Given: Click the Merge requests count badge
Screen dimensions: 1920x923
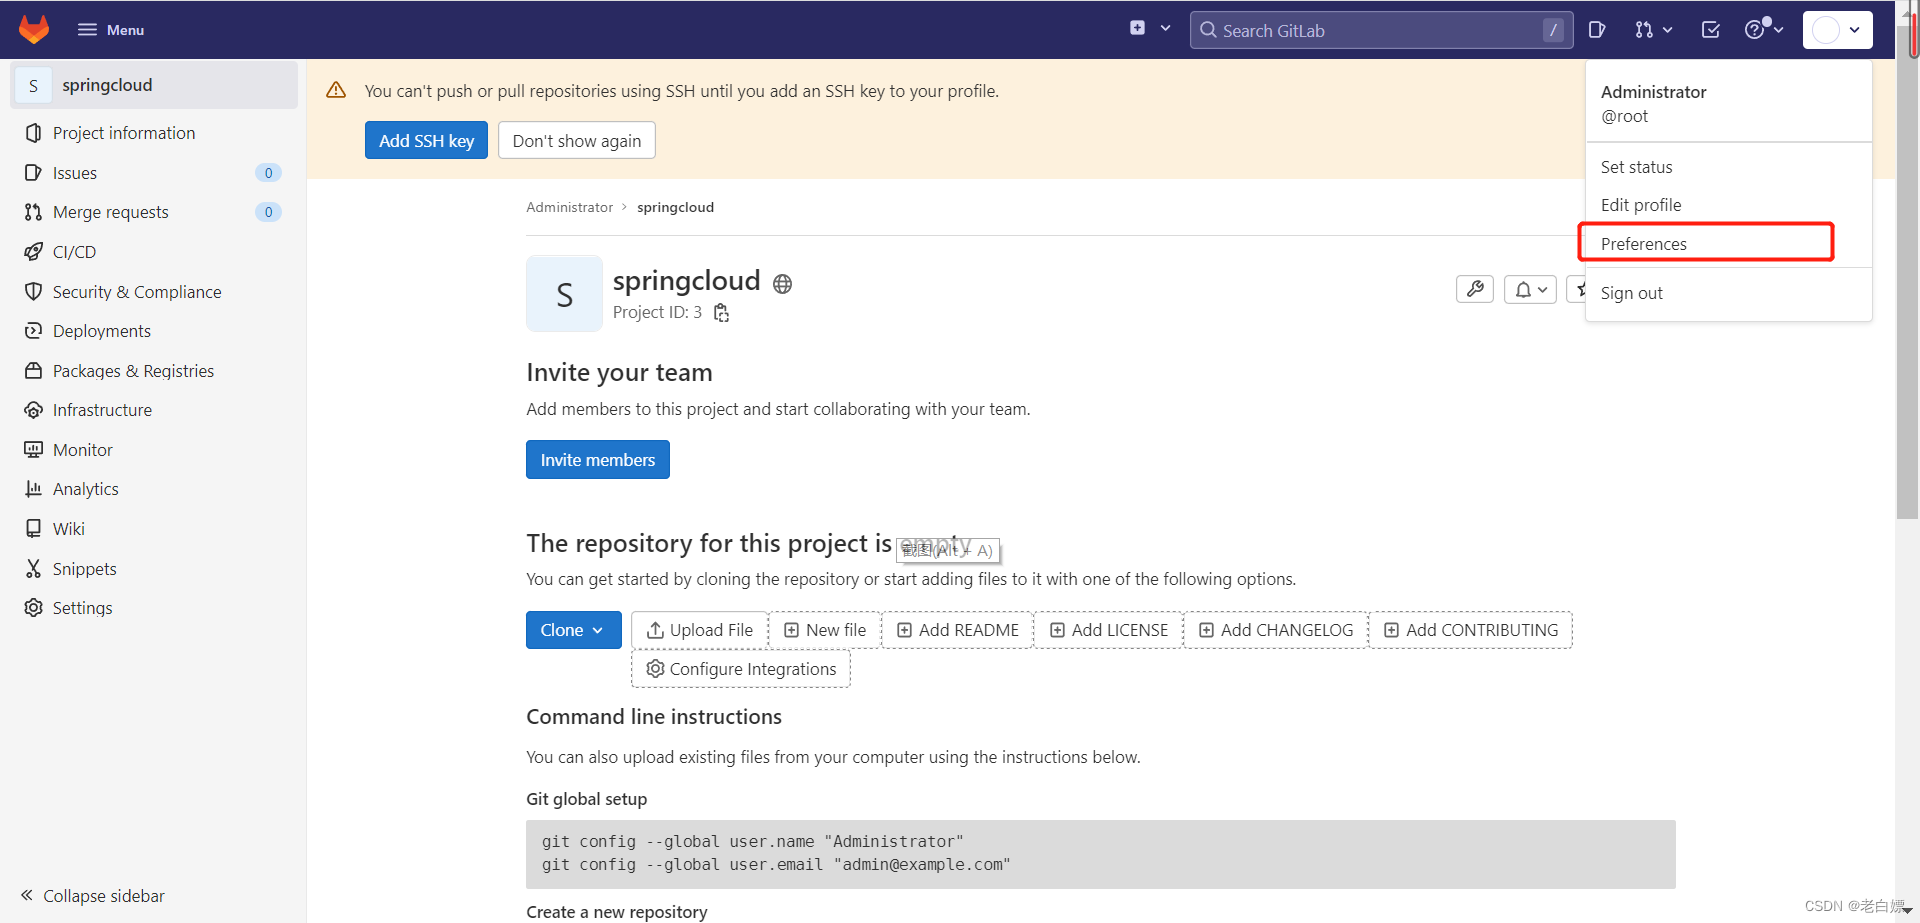Looking at the screenshot, I should (x=268, y=212).
